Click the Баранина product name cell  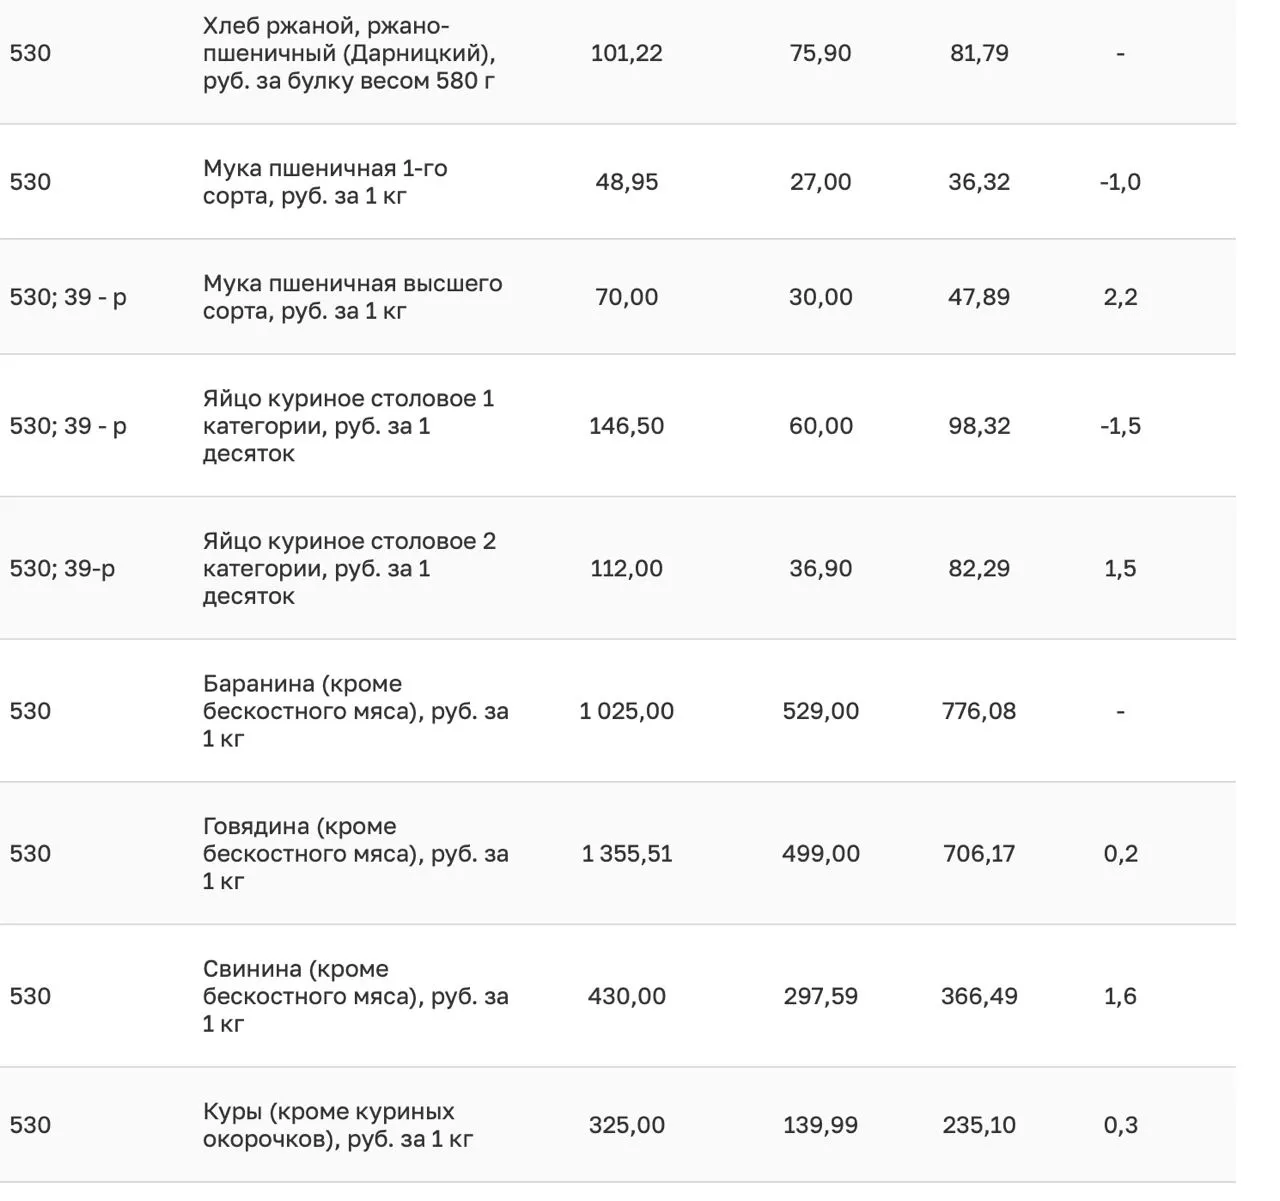pos(355,711)
